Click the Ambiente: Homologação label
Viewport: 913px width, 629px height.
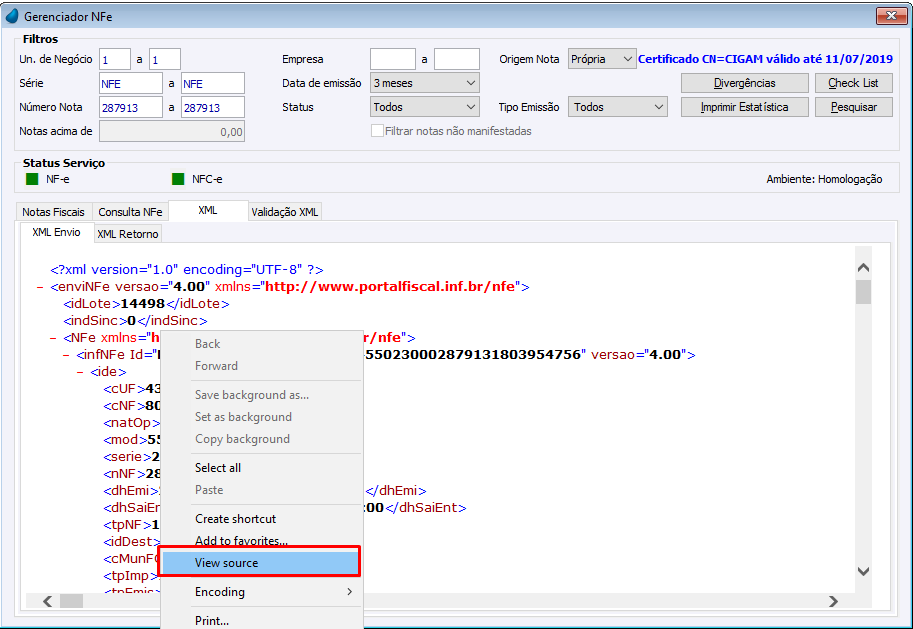[824, 179]
